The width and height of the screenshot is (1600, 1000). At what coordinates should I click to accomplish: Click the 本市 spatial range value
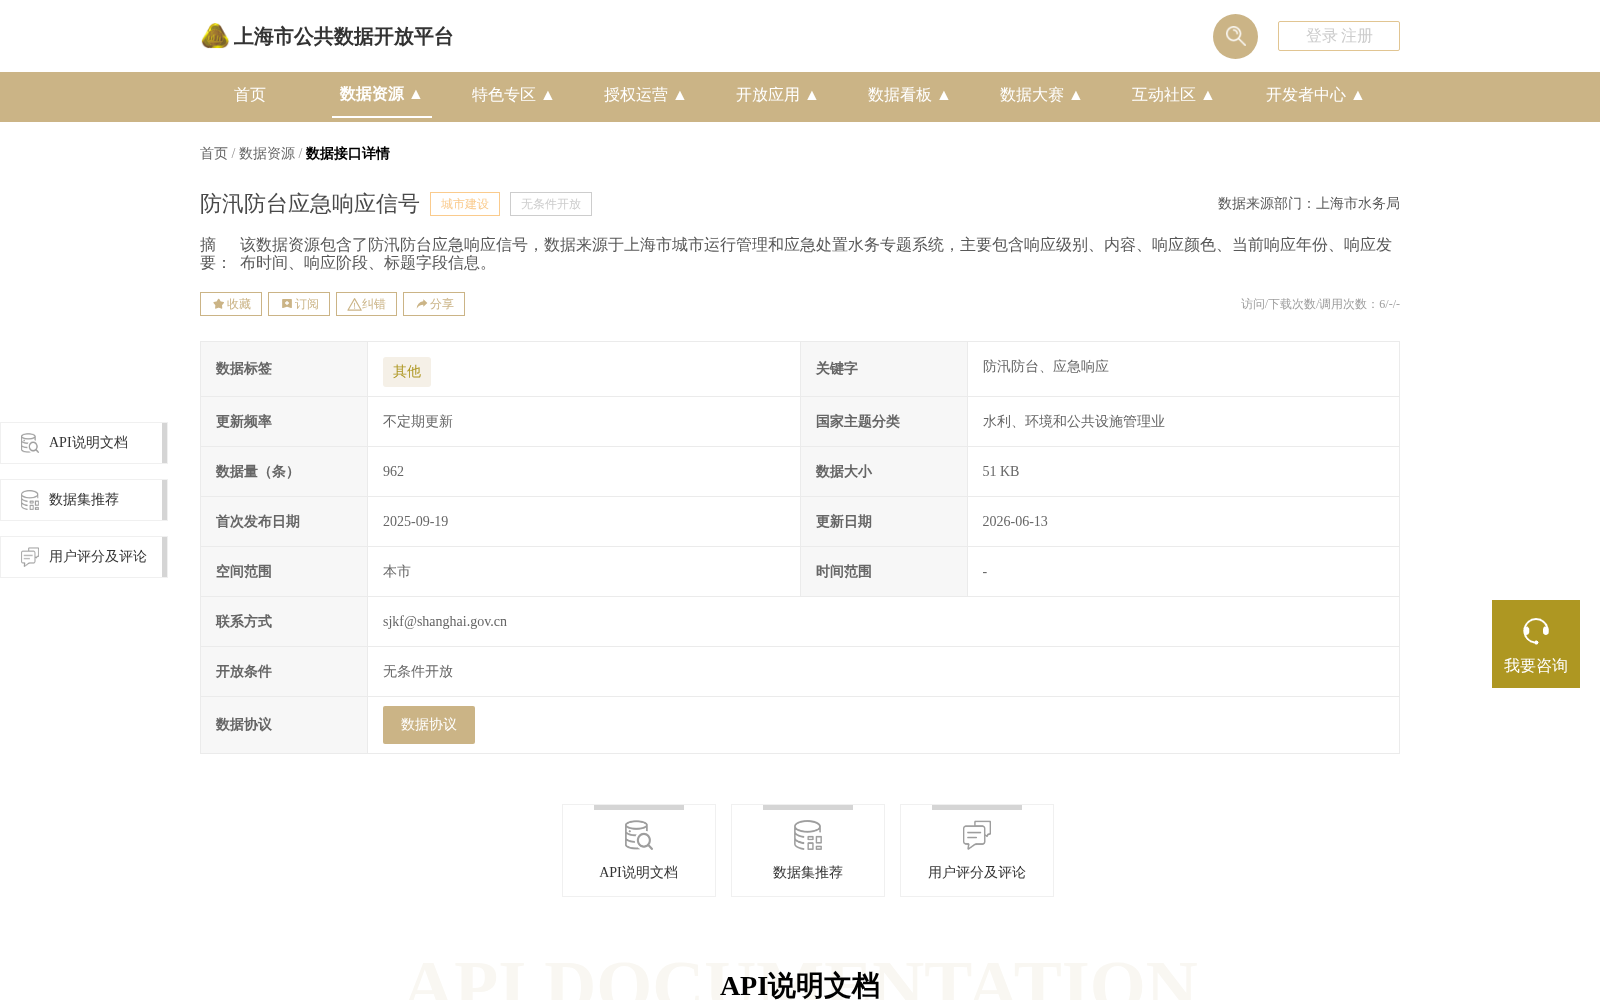coord(397,572)
